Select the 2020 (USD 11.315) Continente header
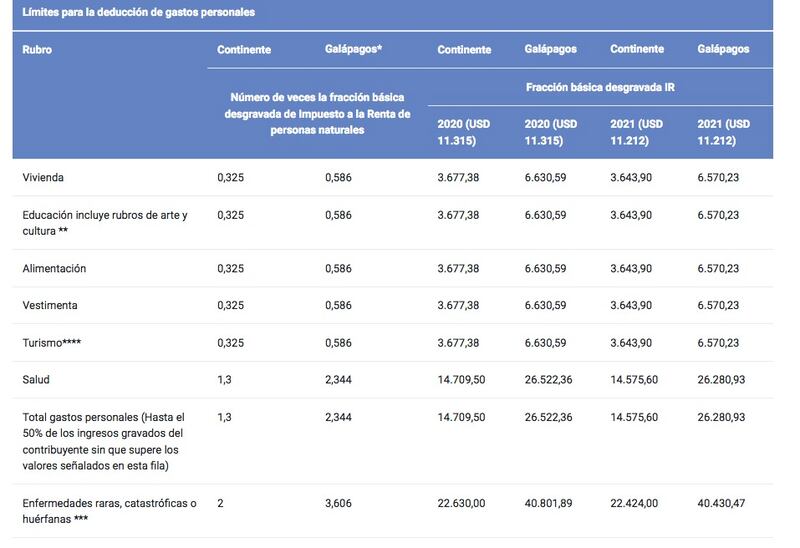The height and width of the screenshot is (548, 800). point(463,132)
